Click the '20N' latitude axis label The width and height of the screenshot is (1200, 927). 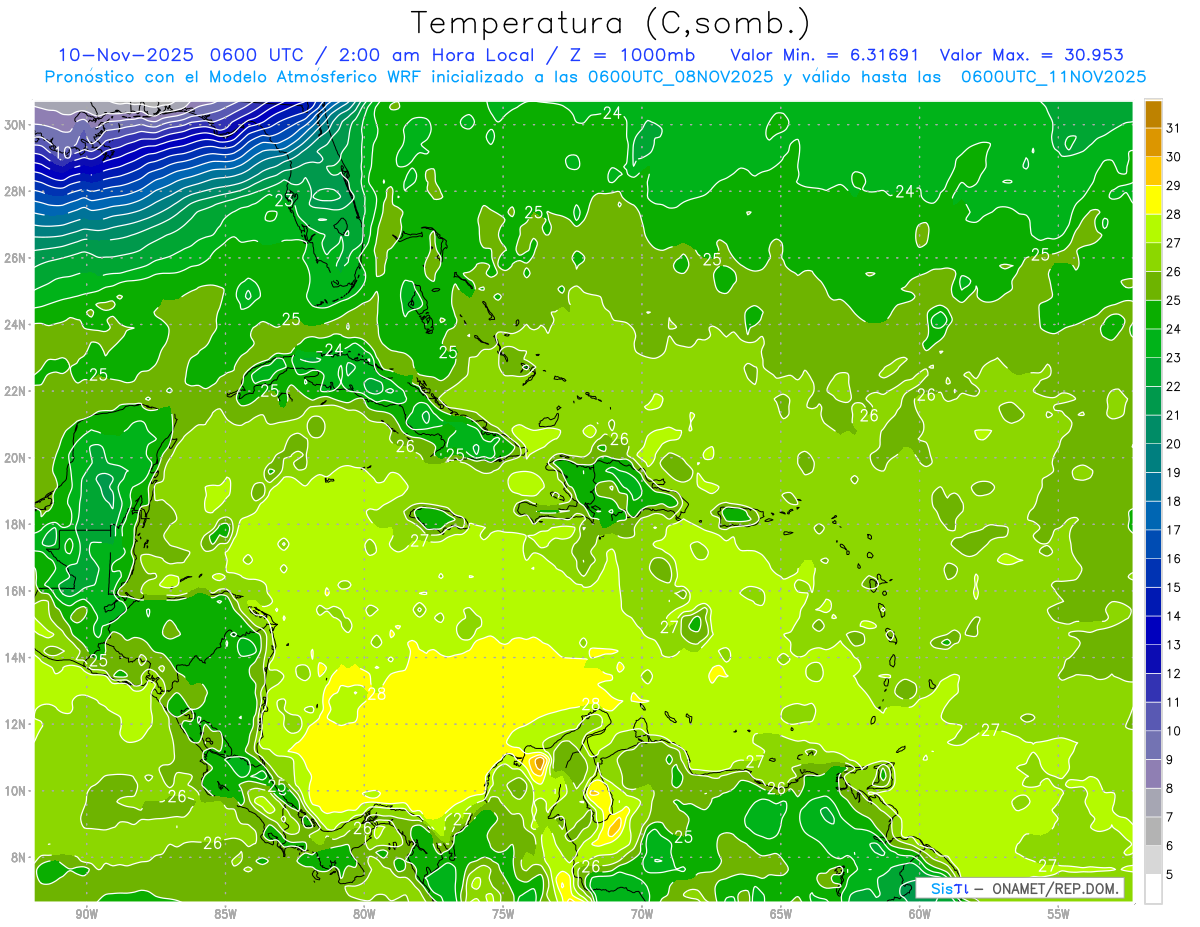(x=15, y=458)
